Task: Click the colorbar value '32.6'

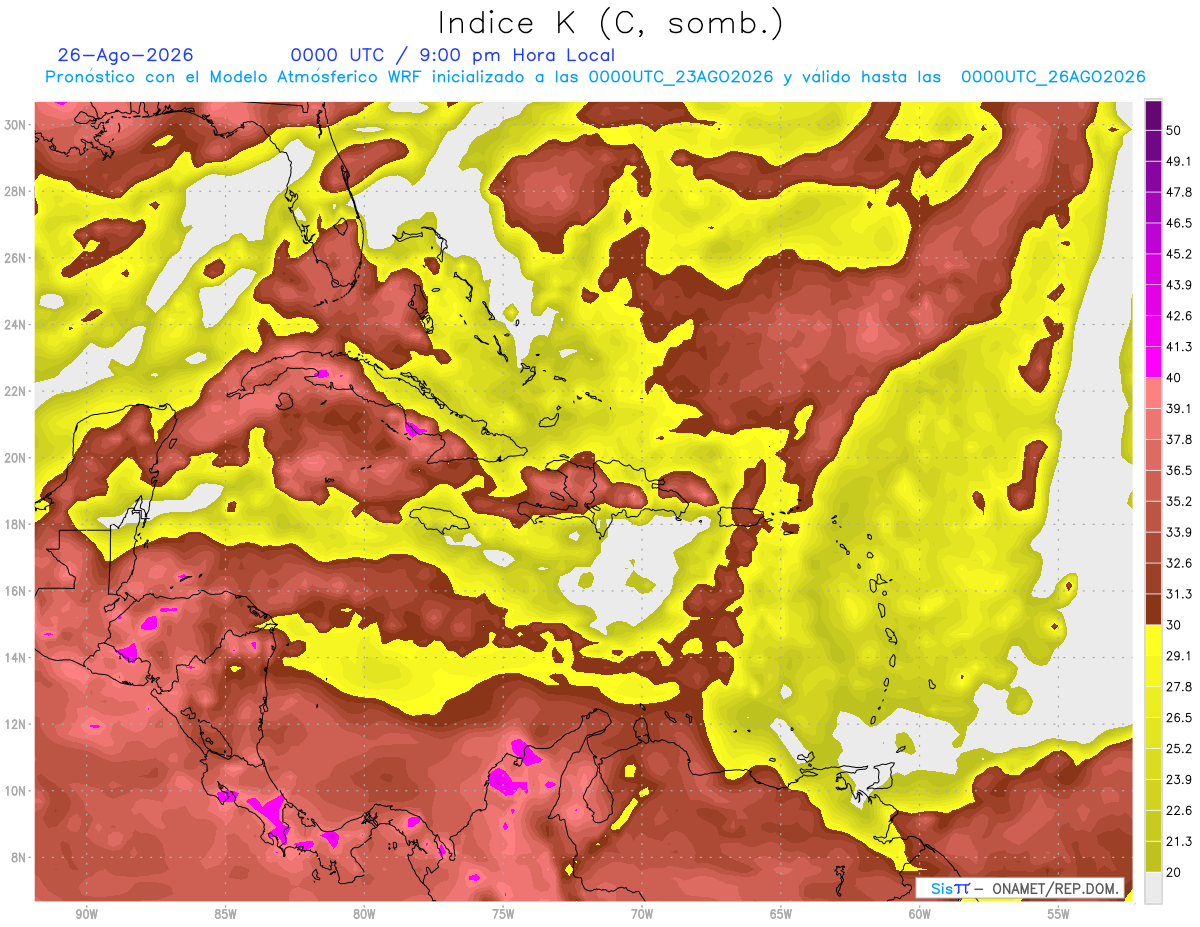Action: 1179,563
